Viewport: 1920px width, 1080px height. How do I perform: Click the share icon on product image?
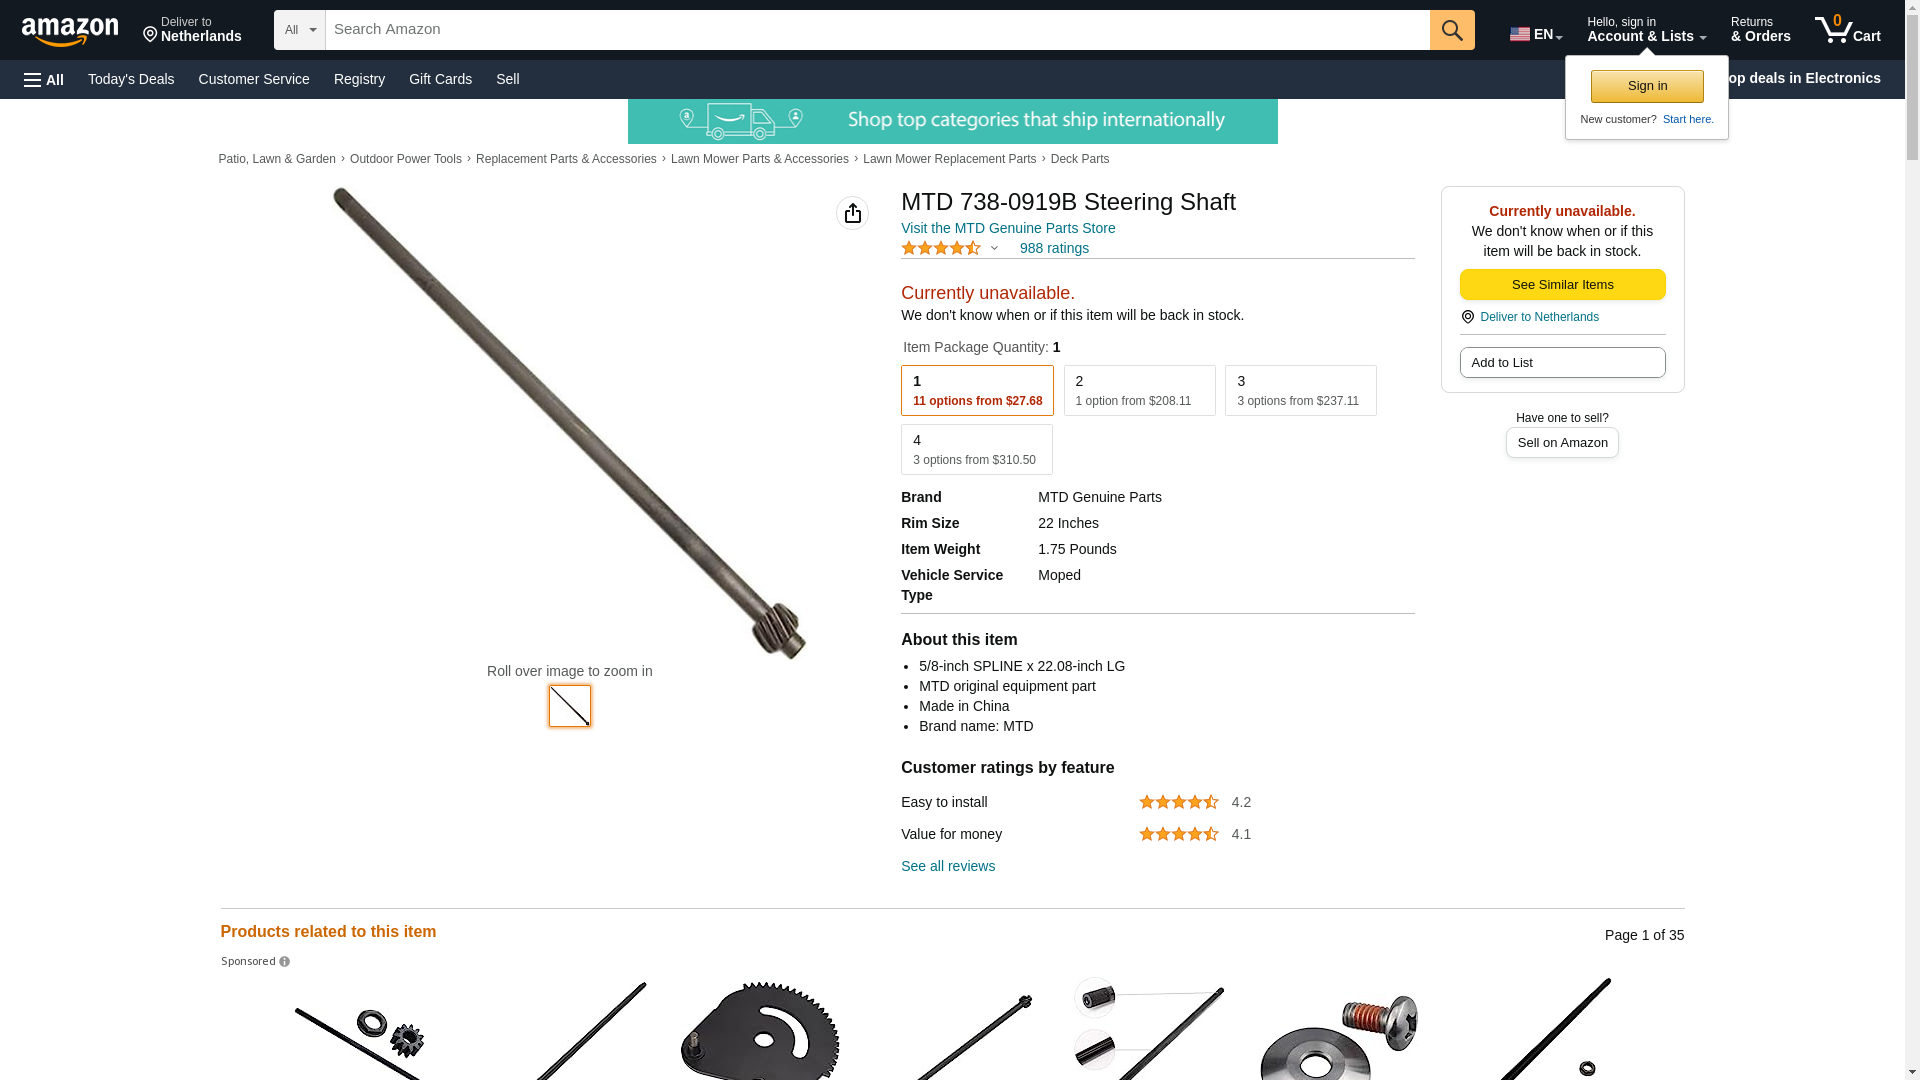852,213
